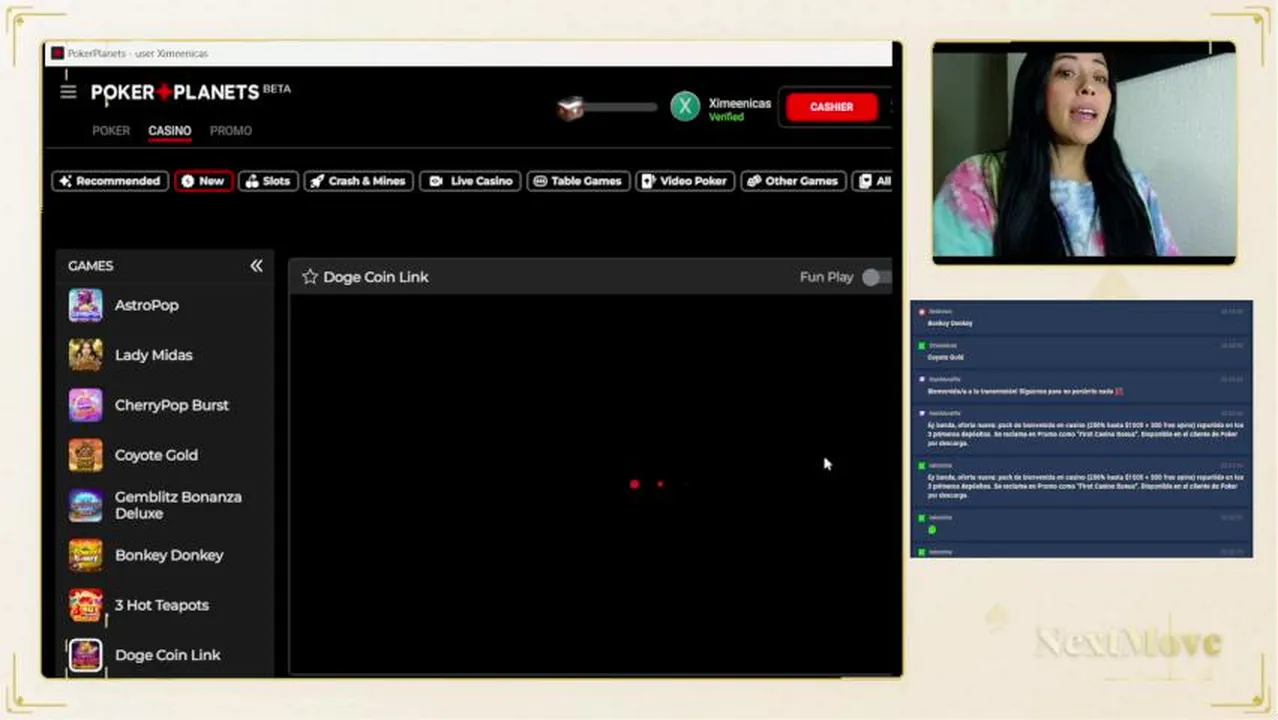The height and width of the screenshot is (720, 1278).
Task: Click the webcam video overlay
Action: click(x=1084, y=152)
